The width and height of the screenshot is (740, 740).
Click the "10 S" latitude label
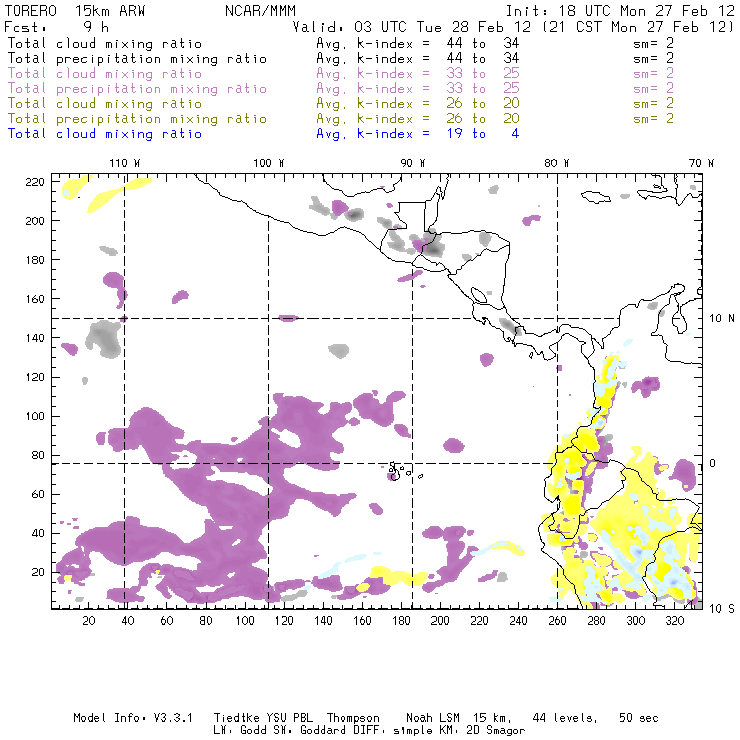point(722,608)
